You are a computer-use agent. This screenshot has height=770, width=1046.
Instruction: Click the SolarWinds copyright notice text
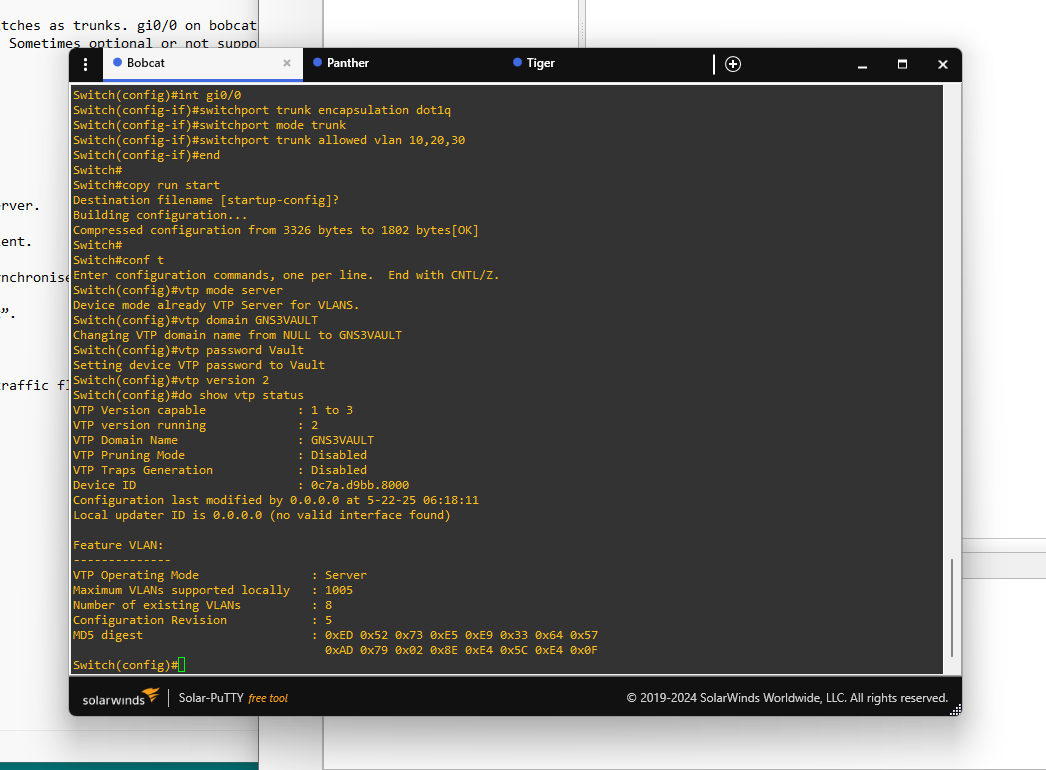[787, 698]
